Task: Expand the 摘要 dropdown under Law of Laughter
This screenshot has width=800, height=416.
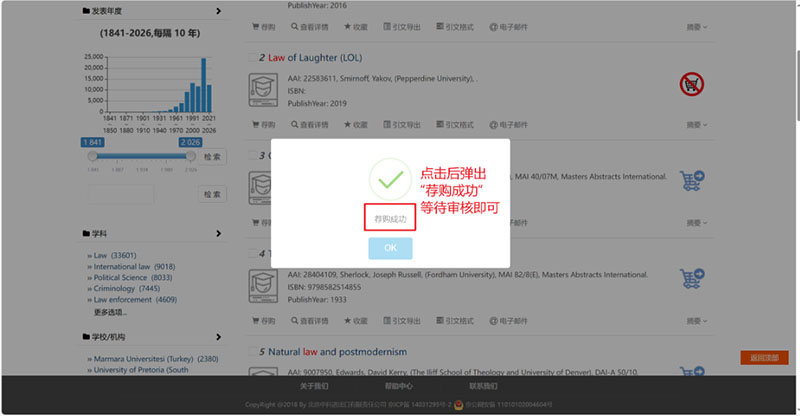Action: (696, 125)
